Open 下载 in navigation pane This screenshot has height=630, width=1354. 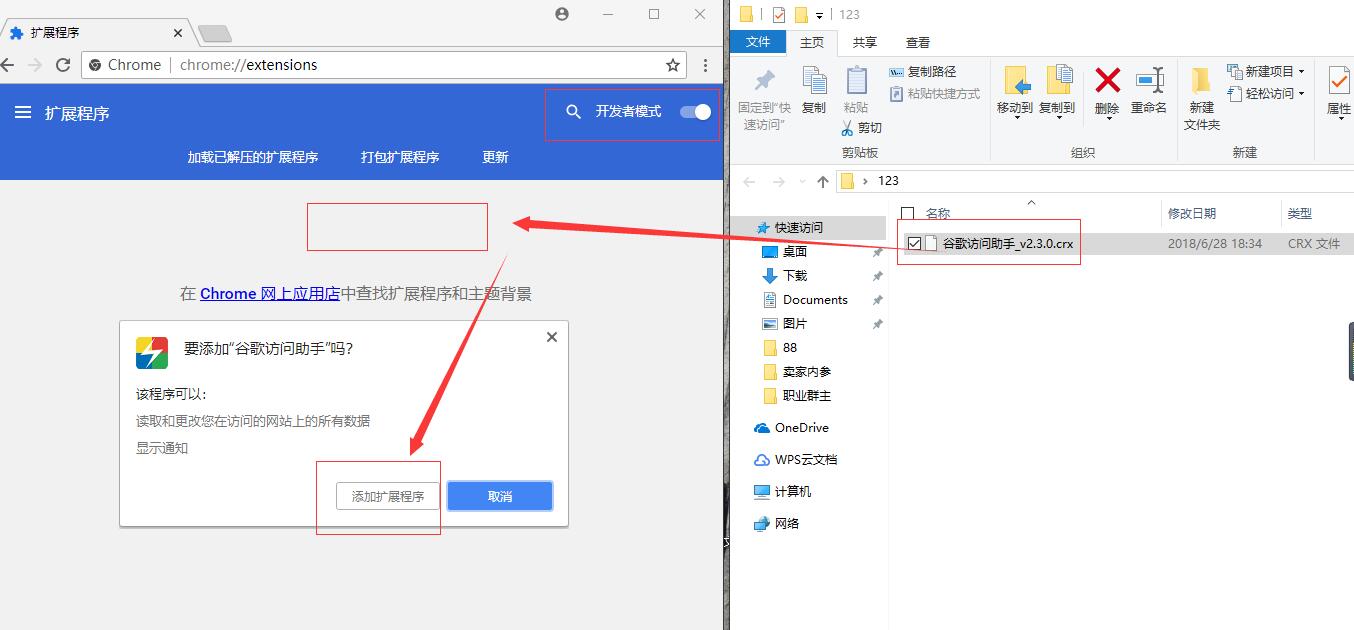tap(795, 275)
